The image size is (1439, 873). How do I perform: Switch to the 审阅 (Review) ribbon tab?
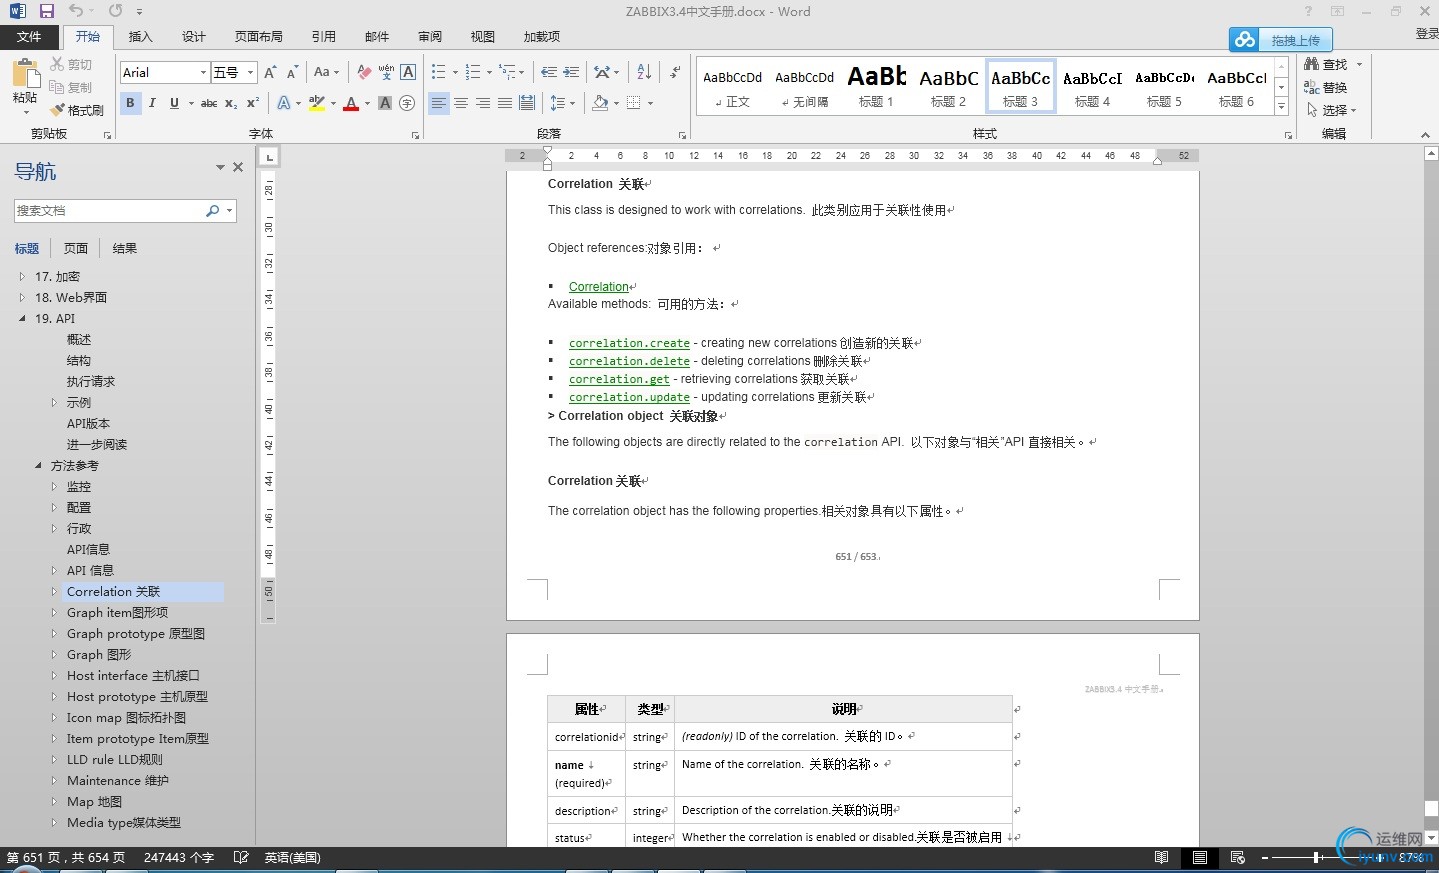coord(430,37)
